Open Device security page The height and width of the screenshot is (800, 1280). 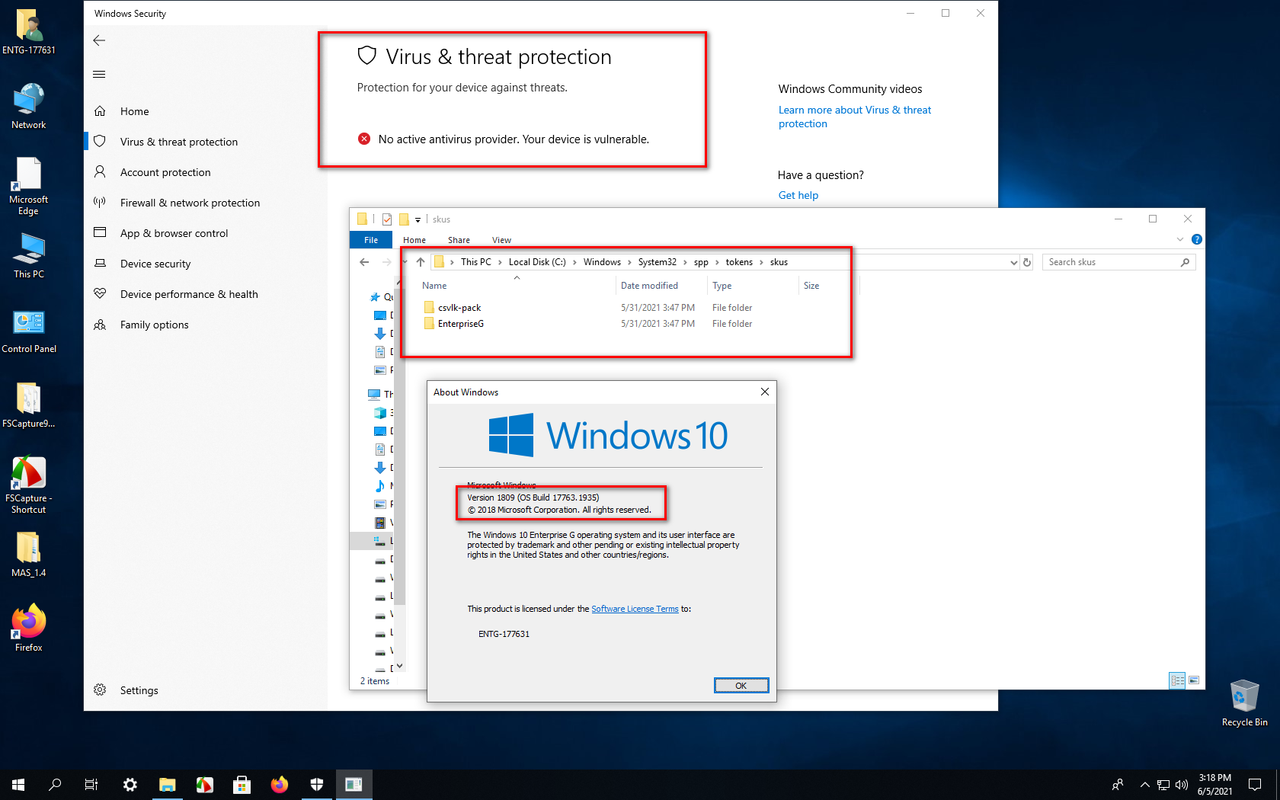point(155,264)
